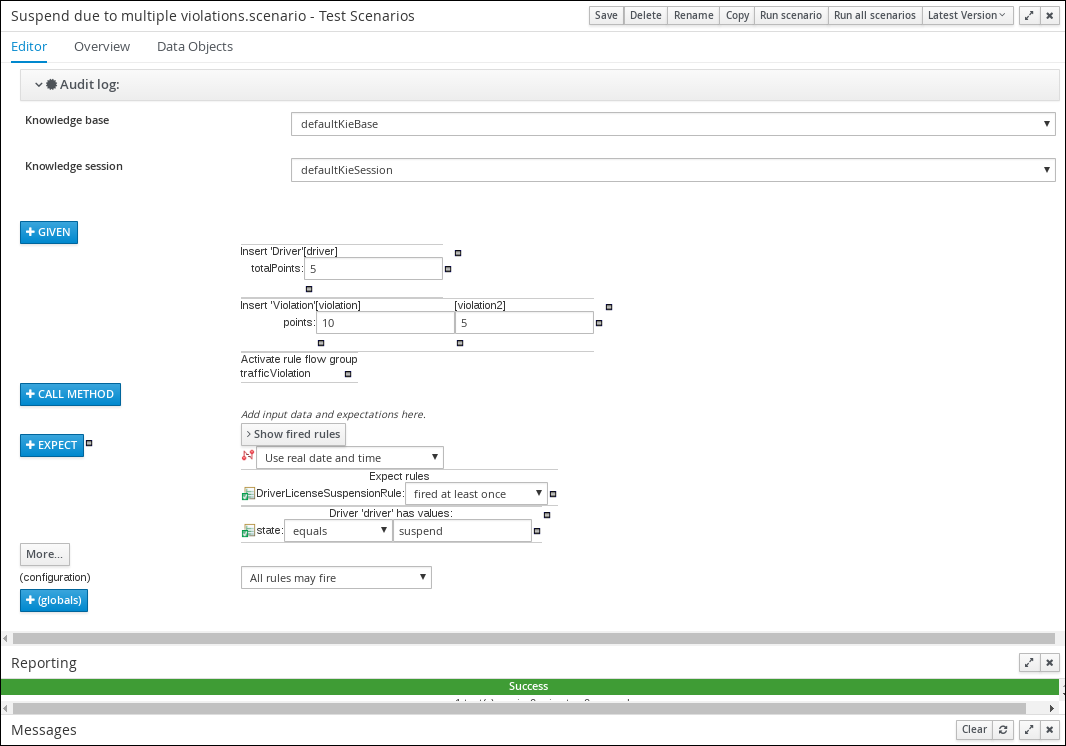Click the Audit log gear icon
Image resolution: width=1066 pixels, height=746 pixels.
(x=52, y=84)
